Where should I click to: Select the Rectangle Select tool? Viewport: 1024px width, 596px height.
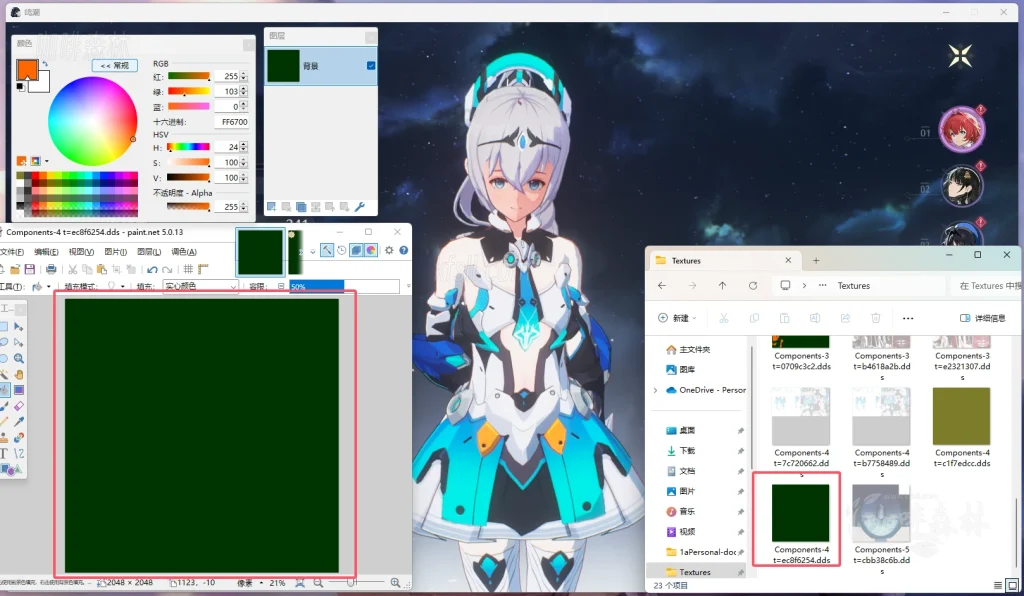pos(6,327)
